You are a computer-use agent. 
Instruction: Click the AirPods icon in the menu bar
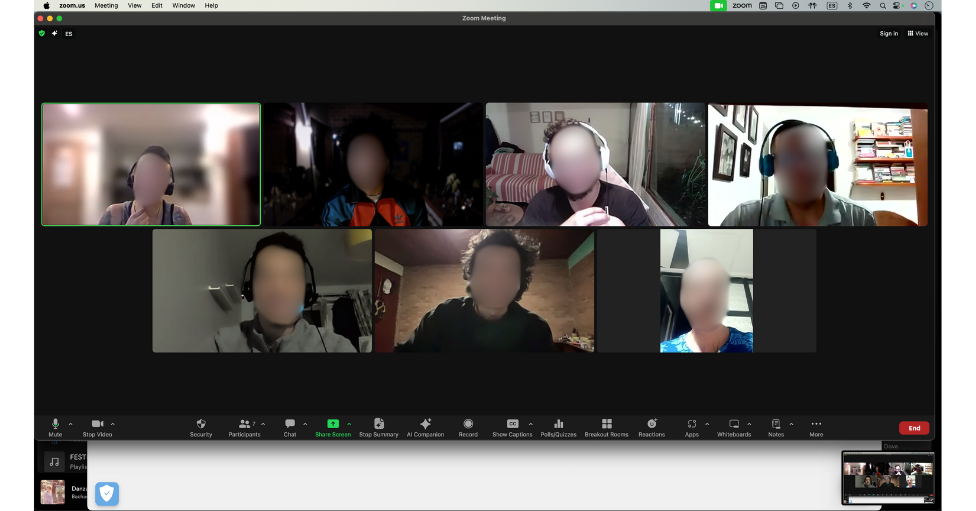point(812,6)
